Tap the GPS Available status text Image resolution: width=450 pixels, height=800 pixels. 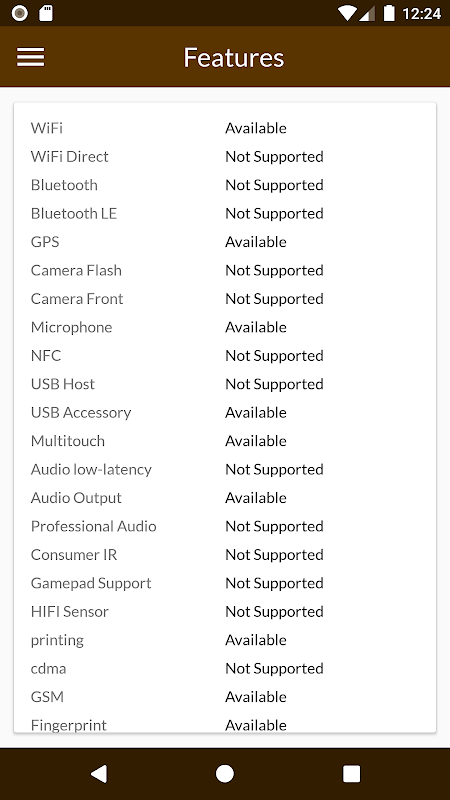256,242
